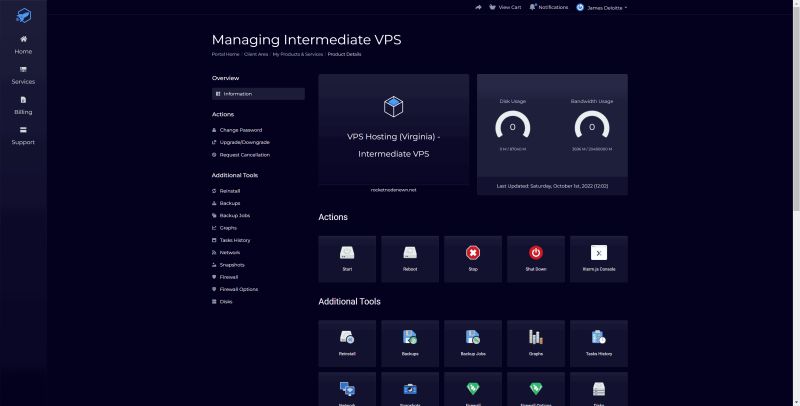Open the Snapshots camera tile
Image resolution: width=800 pixels, height=406 pixels.
click(x=410, y=390)
